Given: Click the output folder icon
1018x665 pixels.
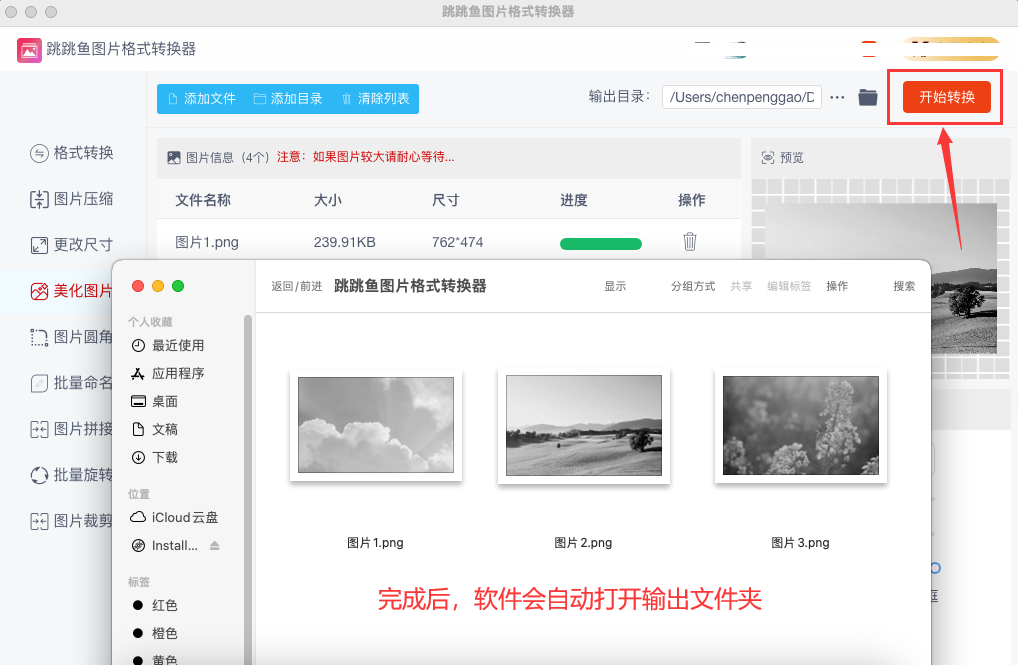Looking at the screenshot, I should coord(868,97).
